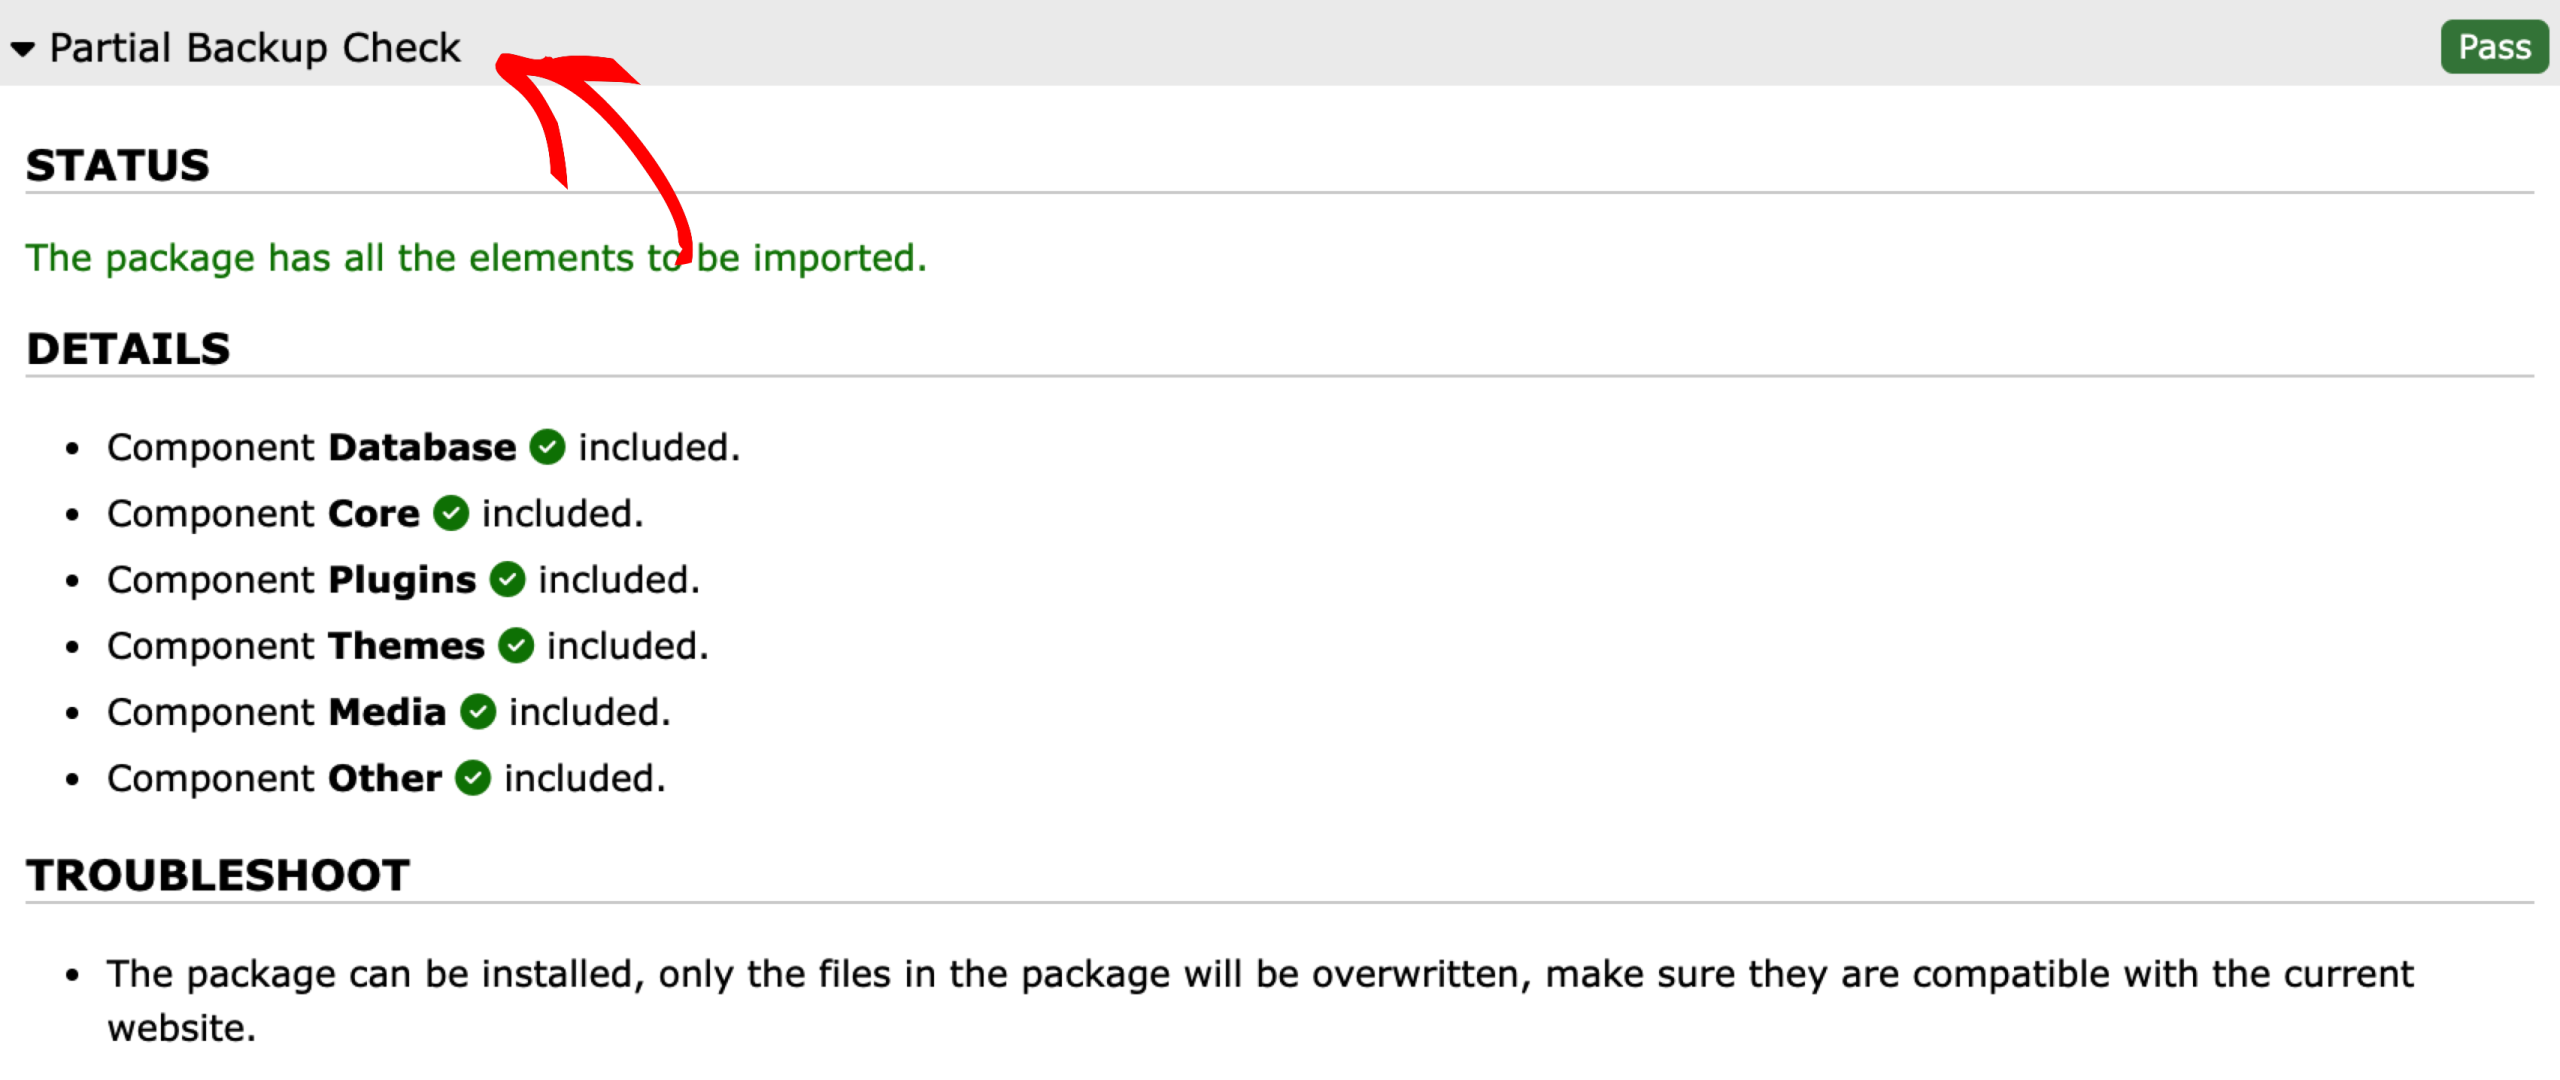Click the Themes included checkmark icon
2560x1080 pixels.
click(x=516, y=645)
